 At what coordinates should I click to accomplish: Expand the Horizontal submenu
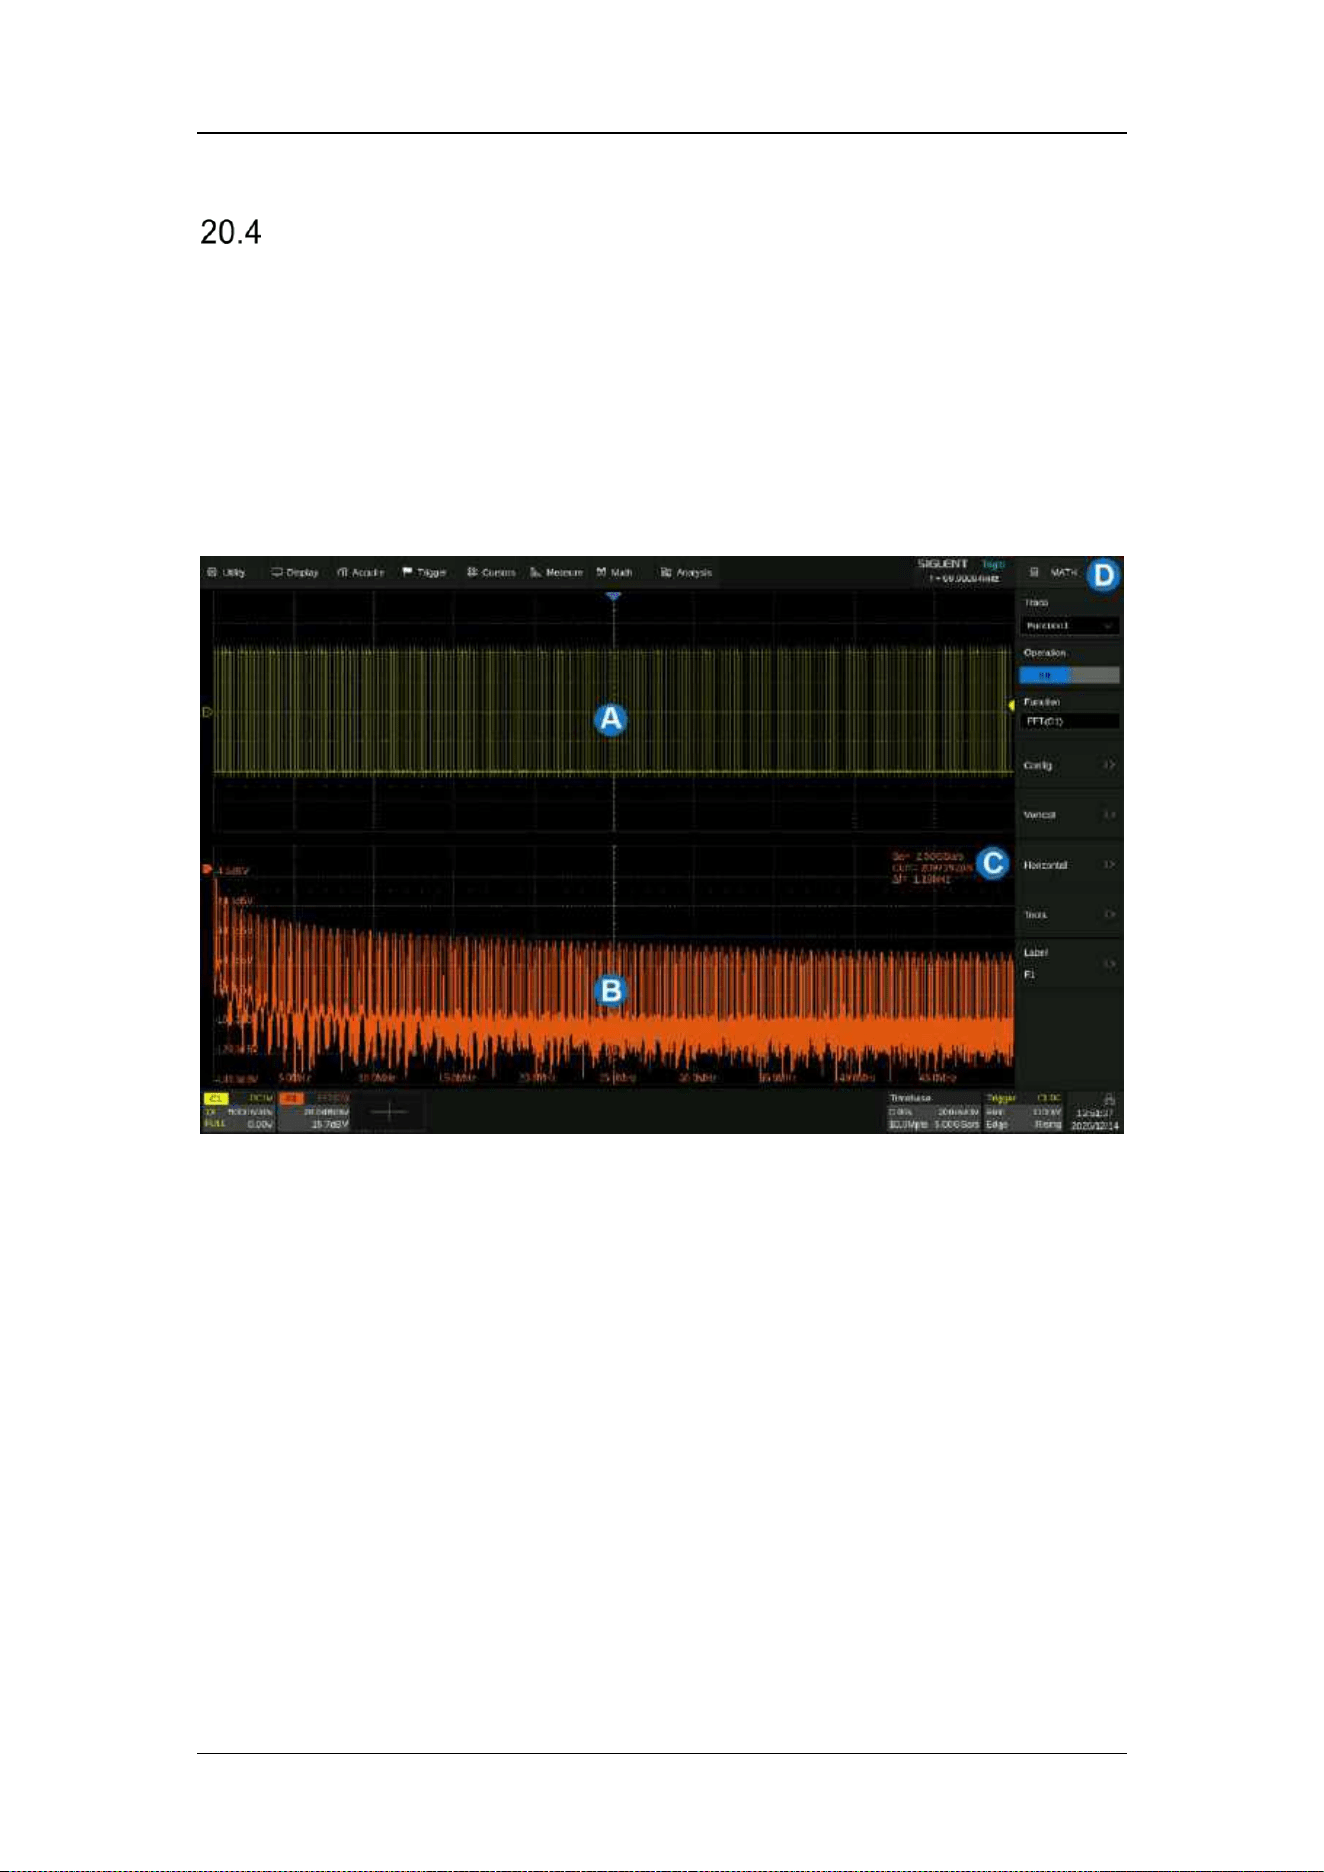[x=1069, y=865]
